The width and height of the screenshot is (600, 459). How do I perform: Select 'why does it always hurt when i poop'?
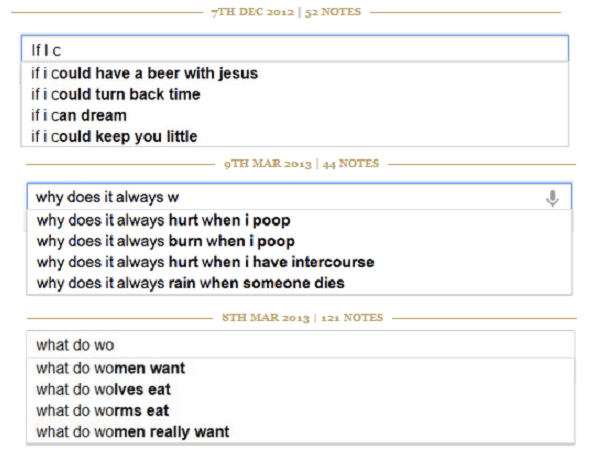299,220
